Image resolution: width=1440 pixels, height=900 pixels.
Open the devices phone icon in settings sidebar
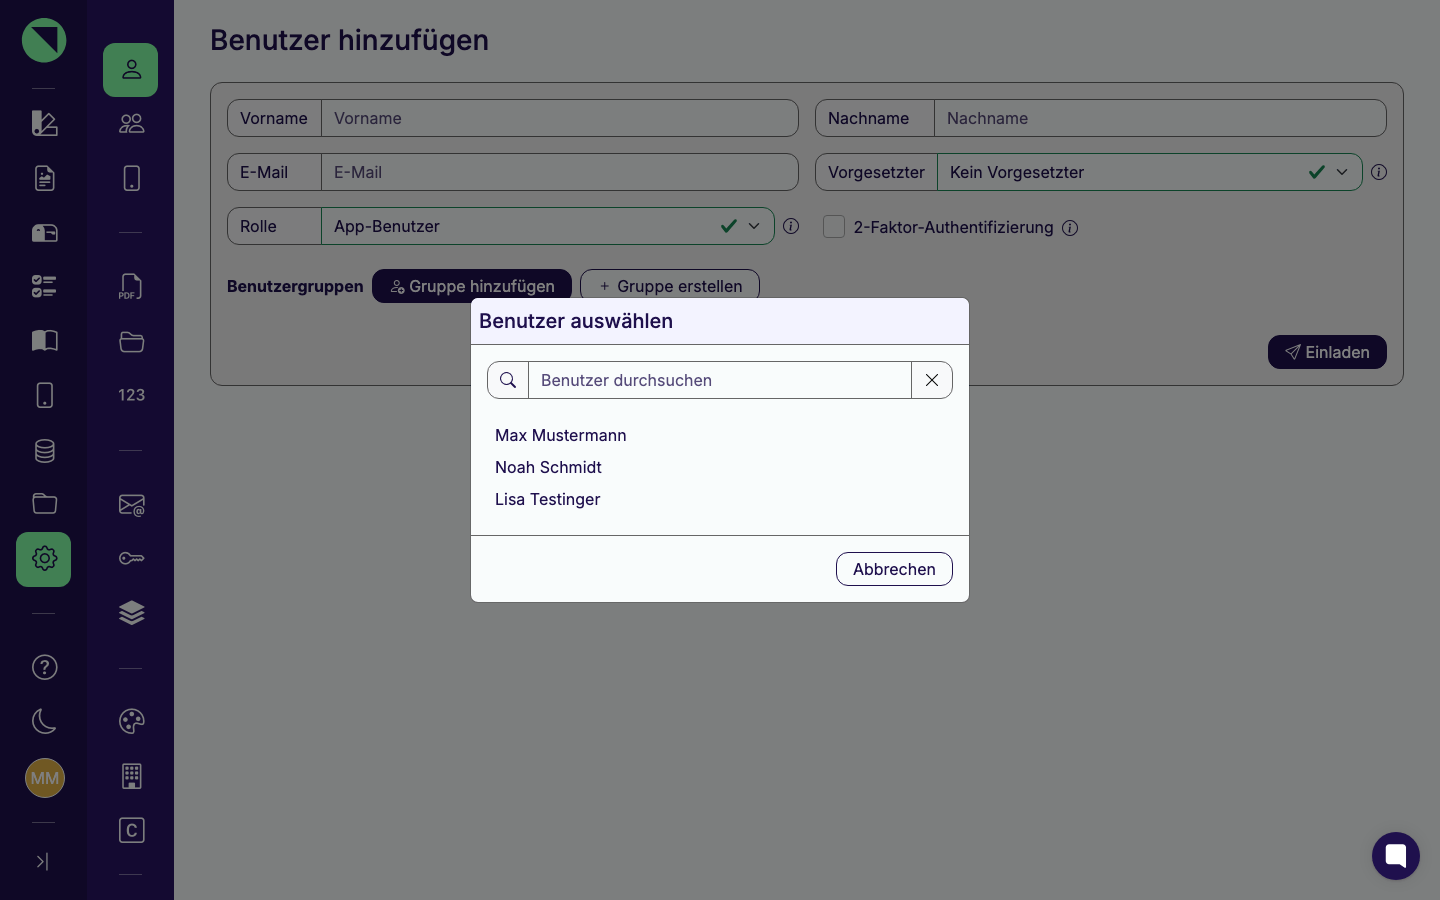click(x=131, y=178)
